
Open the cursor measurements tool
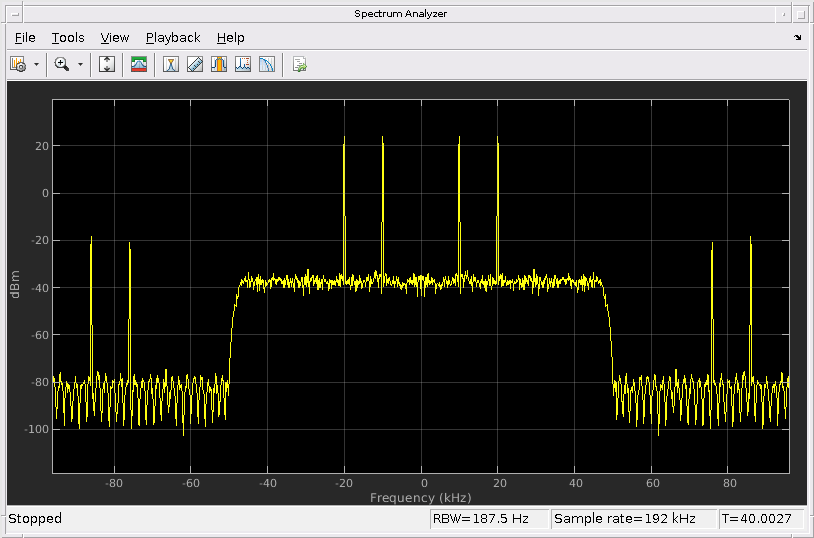coord(171,64)
